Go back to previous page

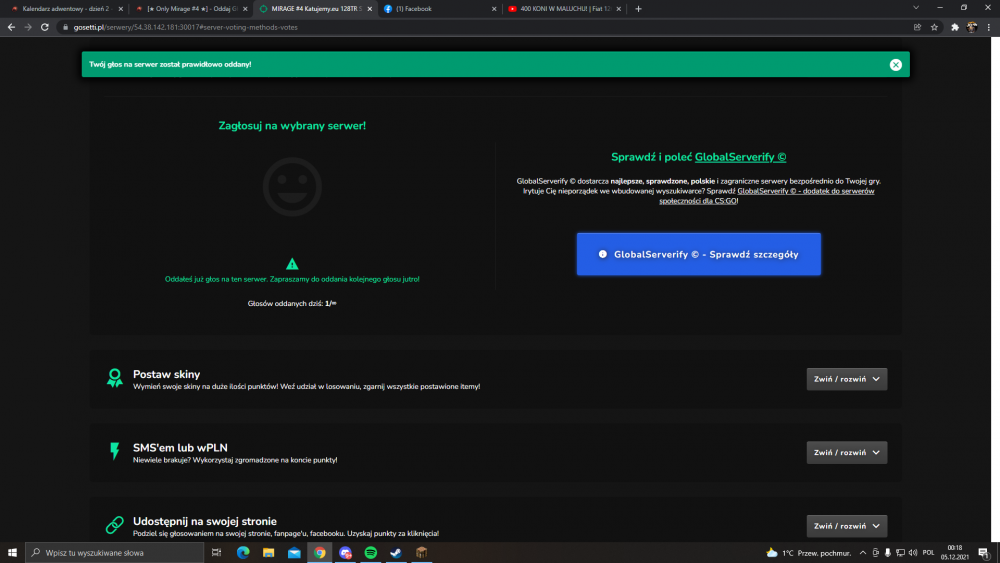click(11, 27)
